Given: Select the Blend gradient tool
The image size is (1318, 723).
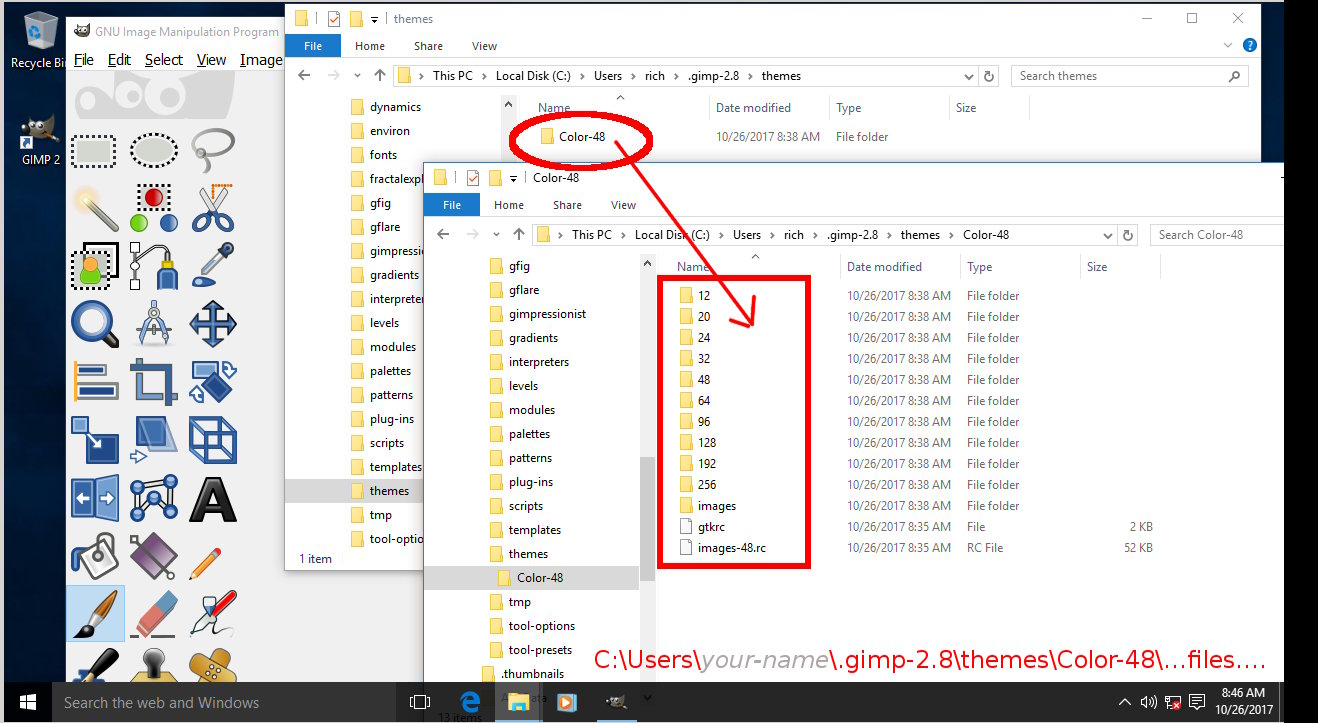Looking at the screenshot, I should (154, 556).
